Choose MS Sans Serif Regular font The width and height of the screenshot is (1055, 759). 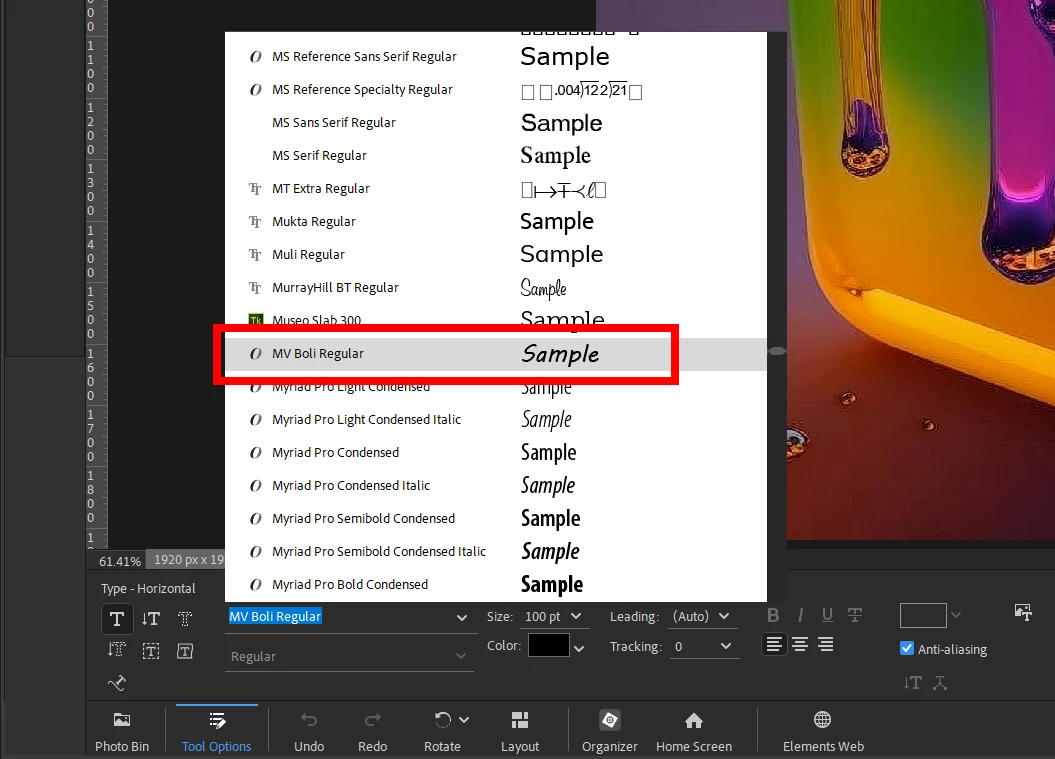pyautogui.click(x=496, y=122)
